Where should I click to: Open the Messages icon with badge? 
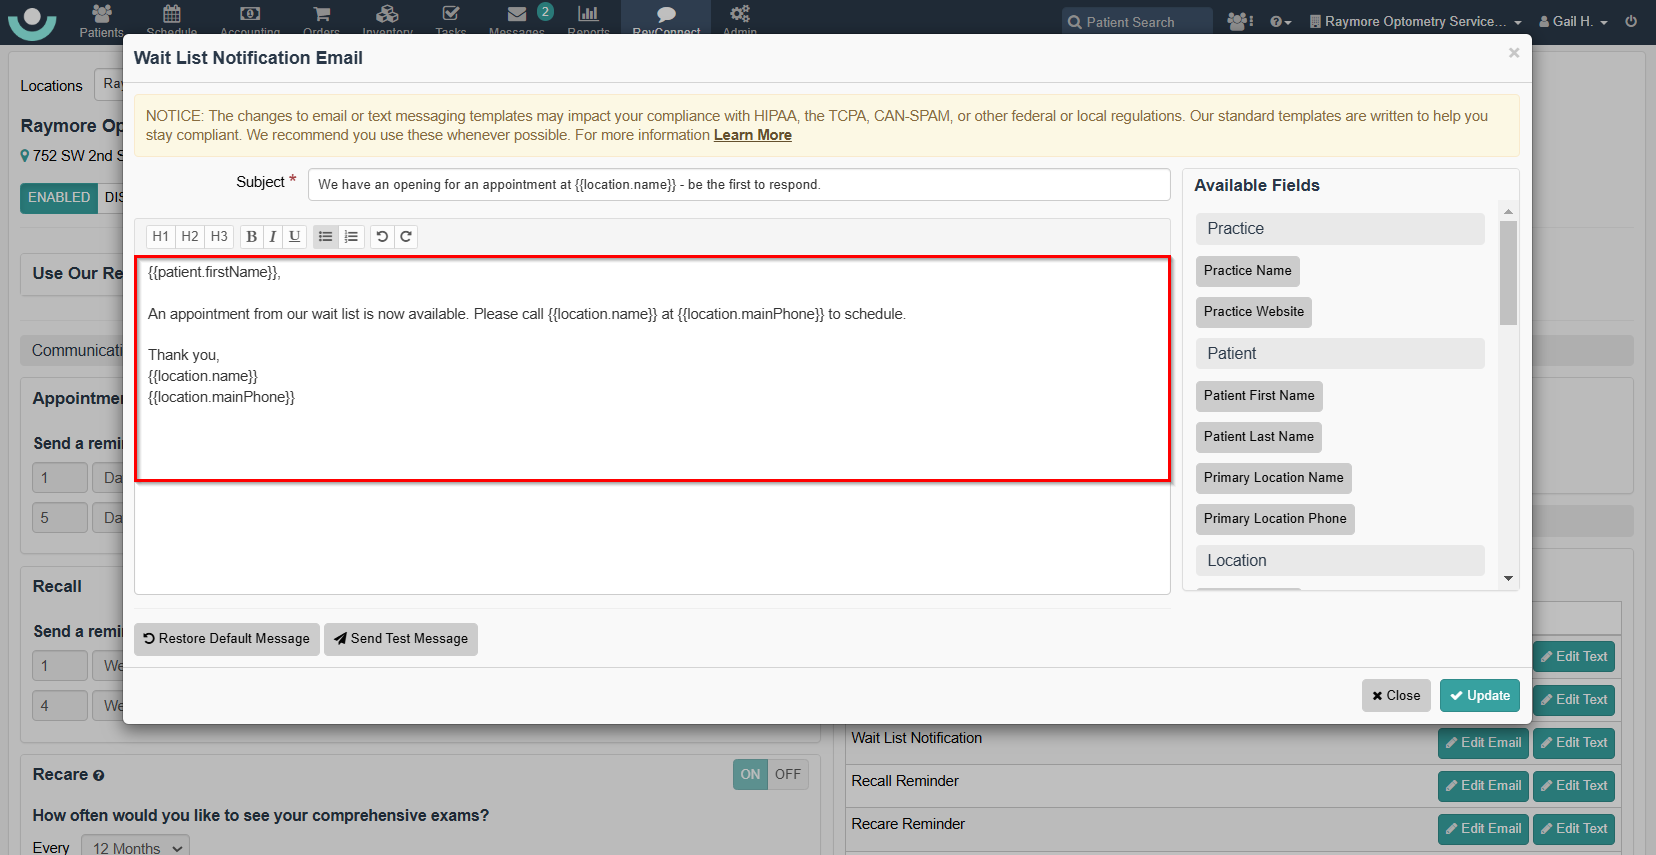pyautogui.click(x=517, y=17)
